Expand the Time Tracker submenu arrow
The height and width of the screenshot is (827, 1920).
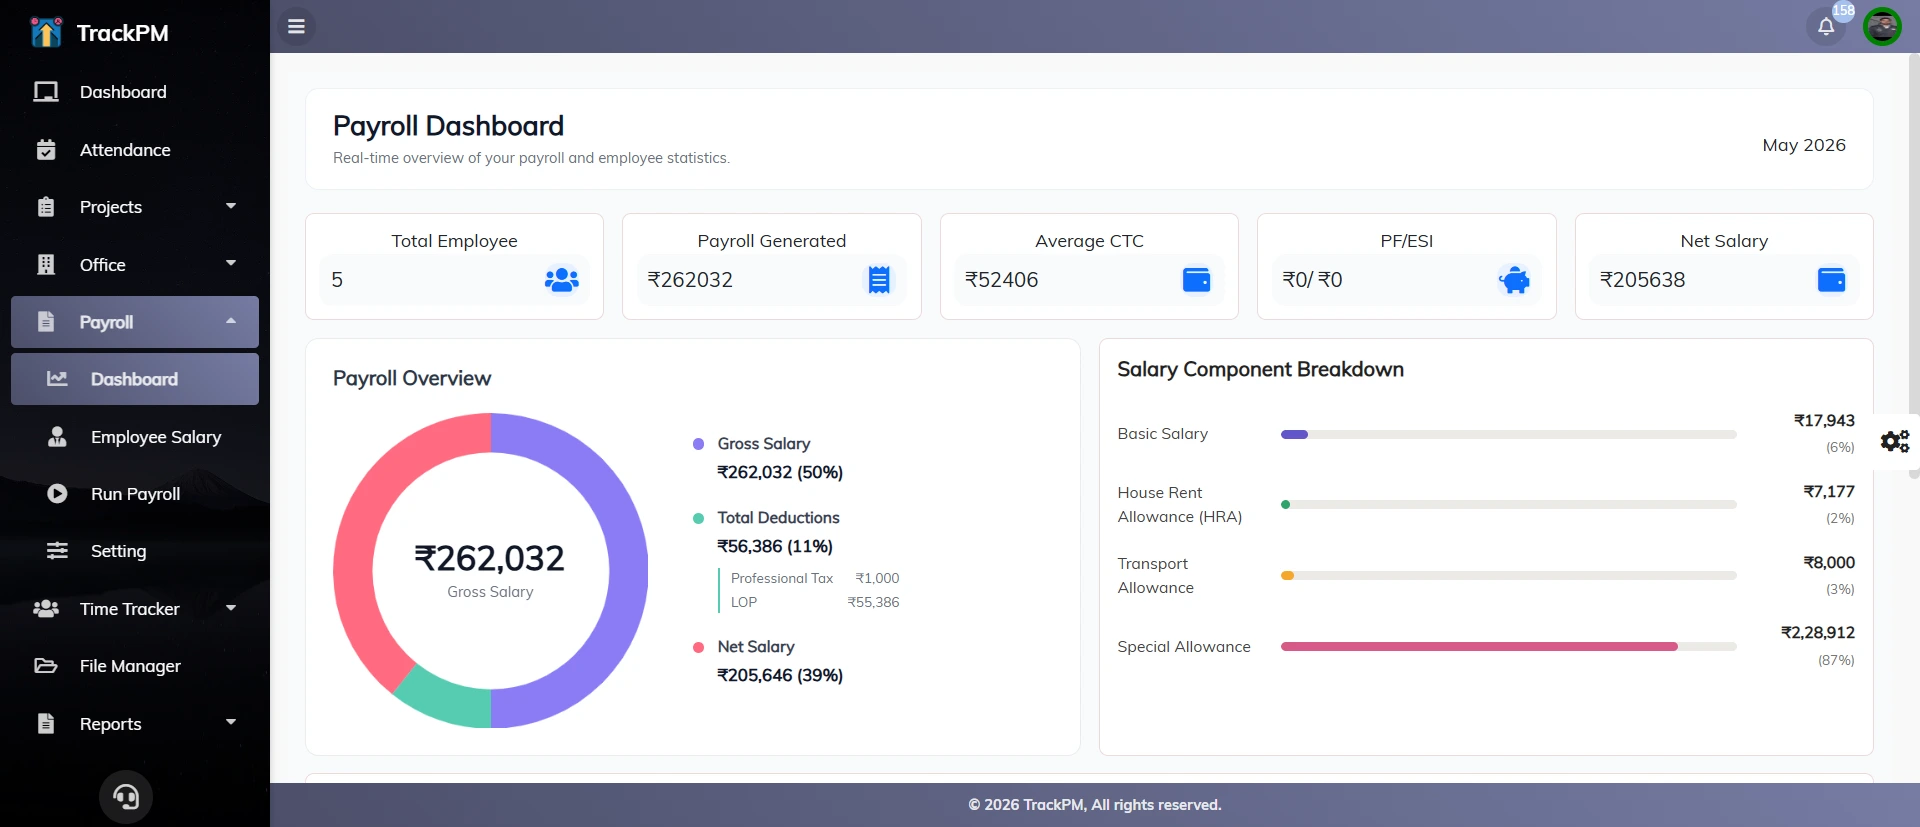coord(231,608)
